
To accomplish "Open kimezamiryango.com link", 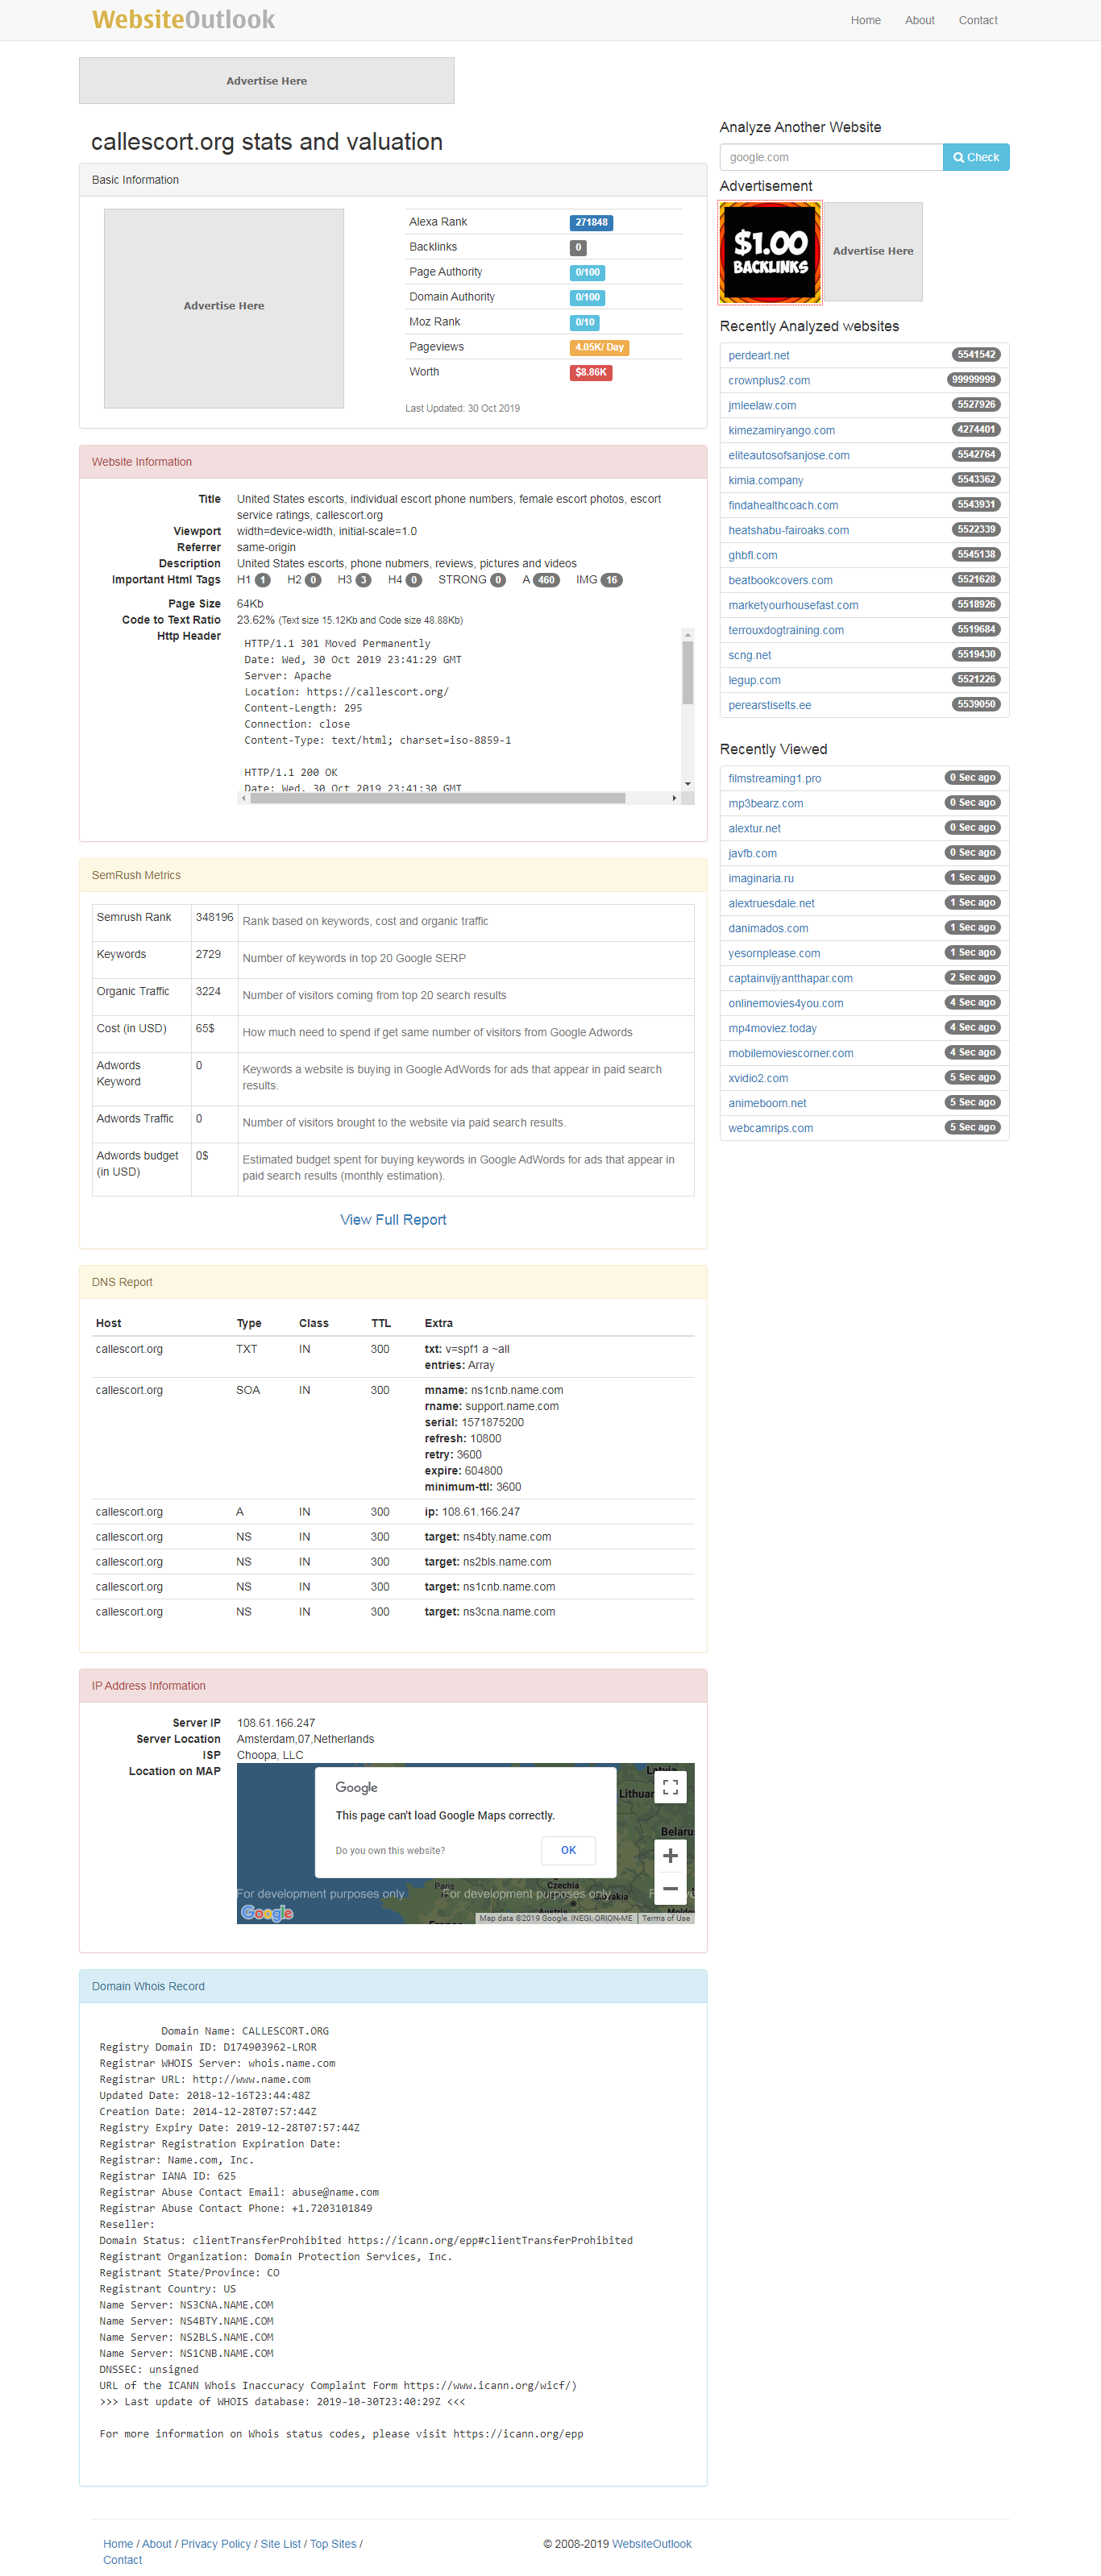I will click(x=781, y=430).
